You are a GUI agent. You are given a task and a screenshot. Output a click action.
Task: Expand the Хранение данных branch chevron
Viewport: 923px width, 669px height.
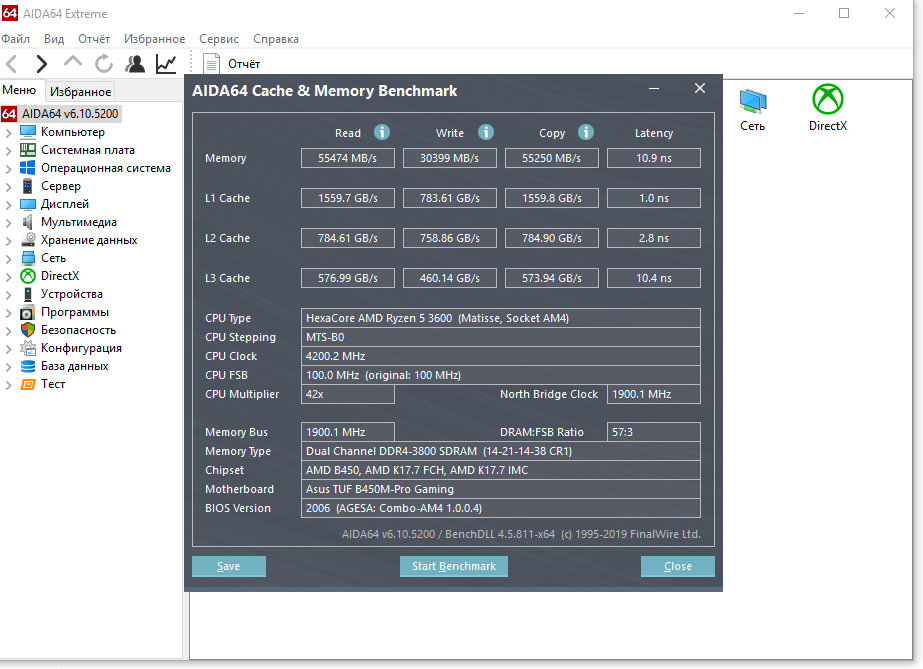coord(8,241)
